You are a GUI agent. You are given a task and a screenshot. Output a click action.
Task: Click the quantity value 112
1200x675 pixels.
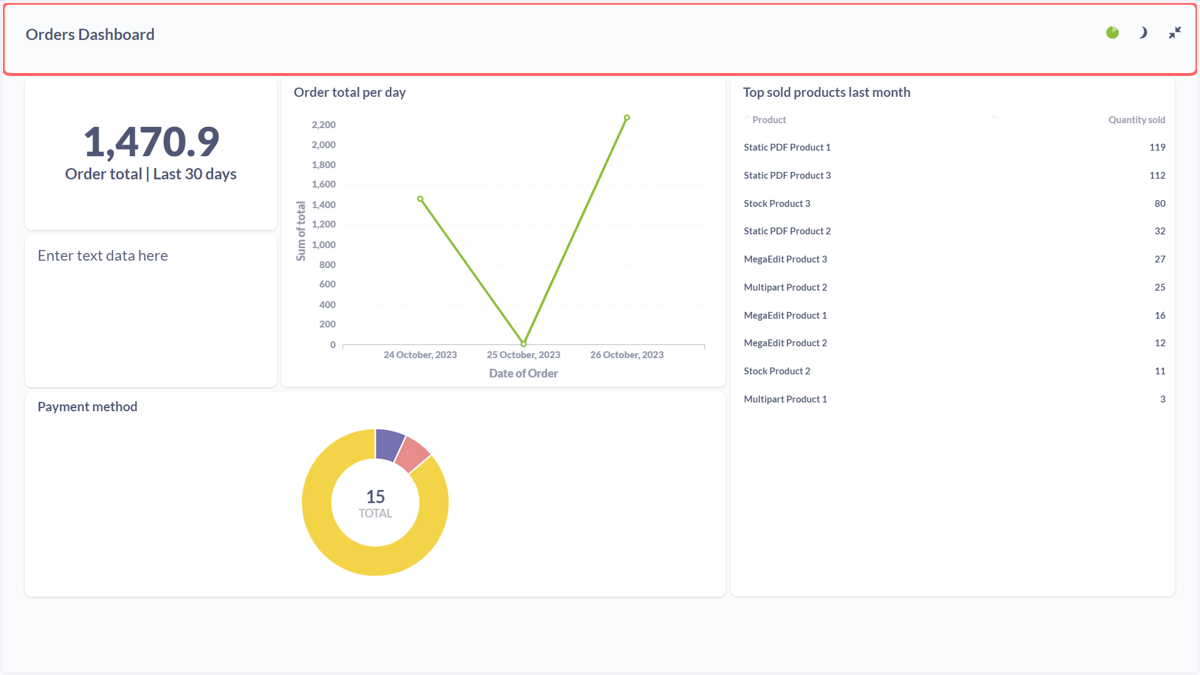coord(1157,175)
